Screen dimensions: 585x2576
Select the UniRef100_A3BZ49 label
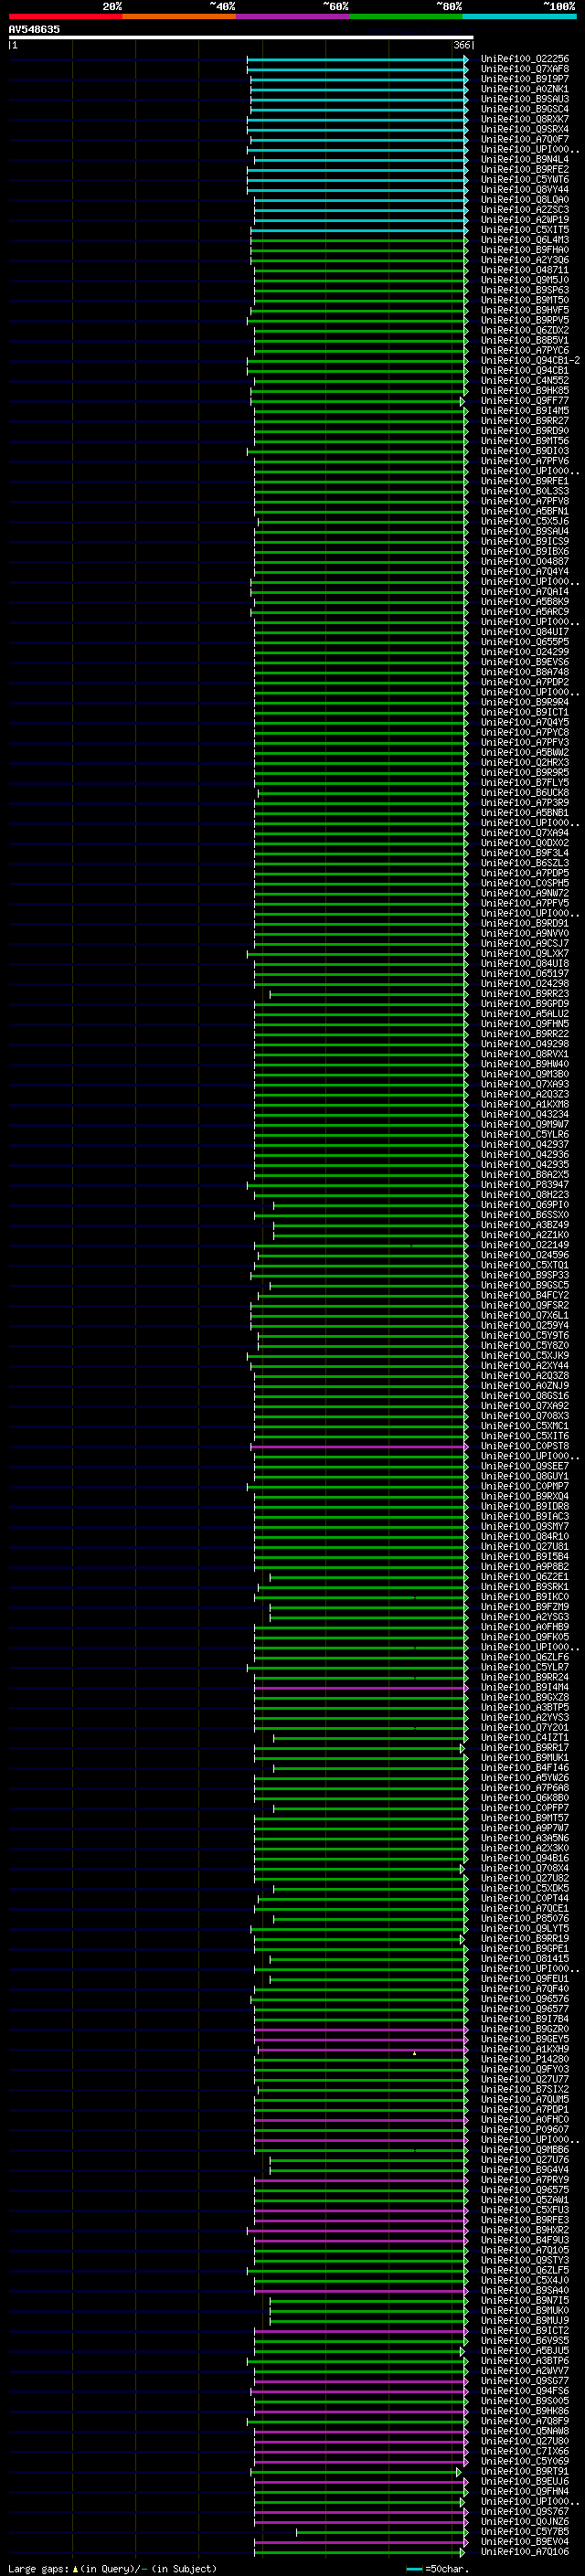pos(524,1225)
